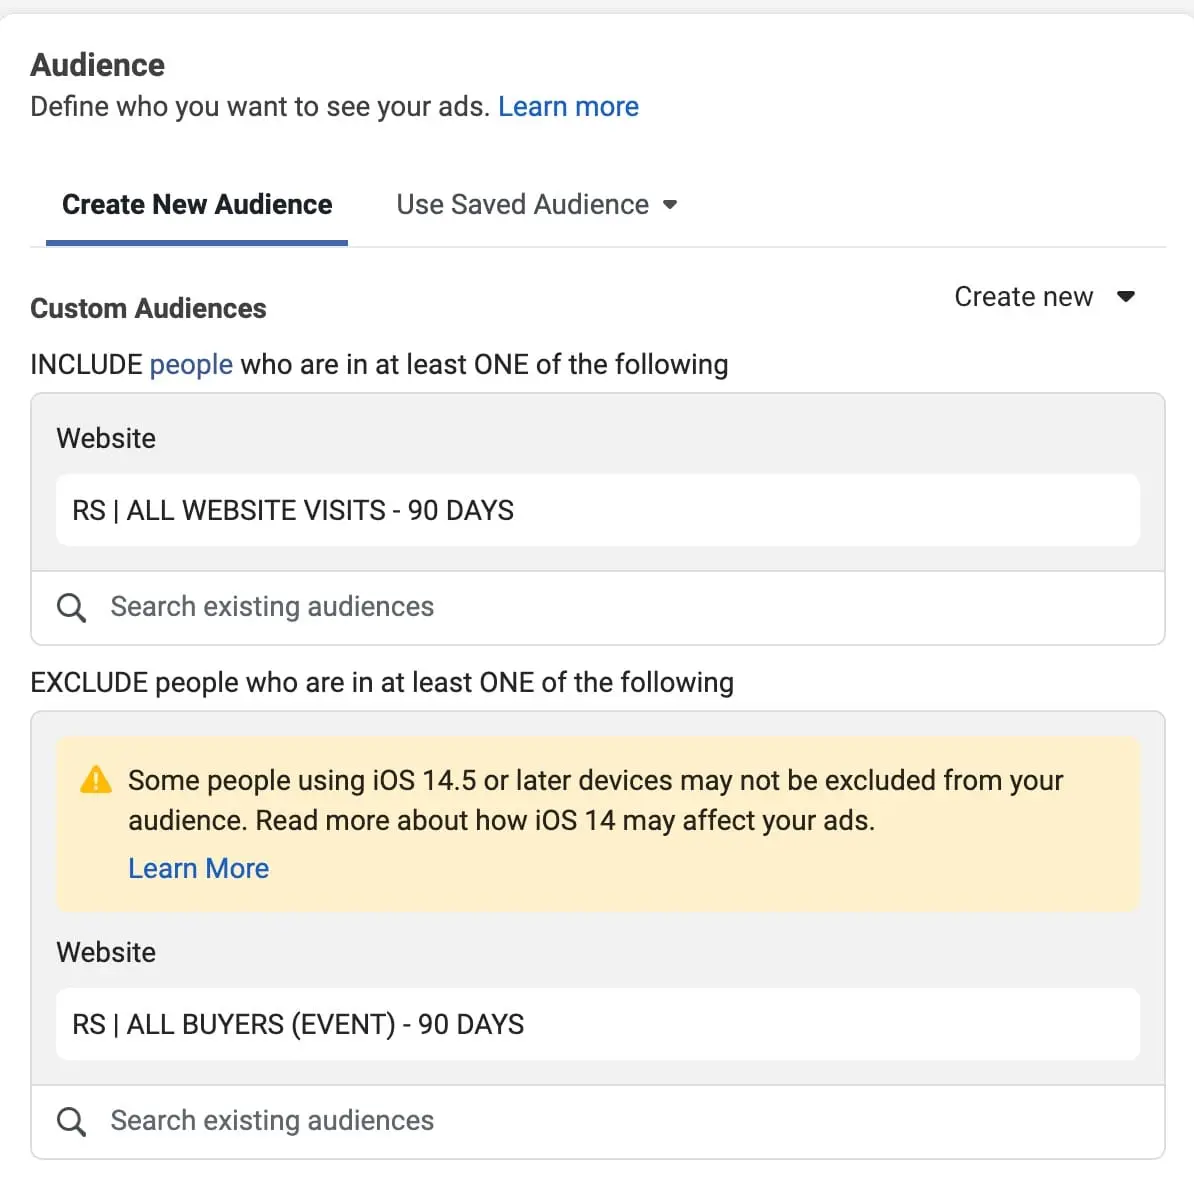Open the Use Saved Audience tab
Viewport: 1194px width, 1178px height.
point(522,205)
